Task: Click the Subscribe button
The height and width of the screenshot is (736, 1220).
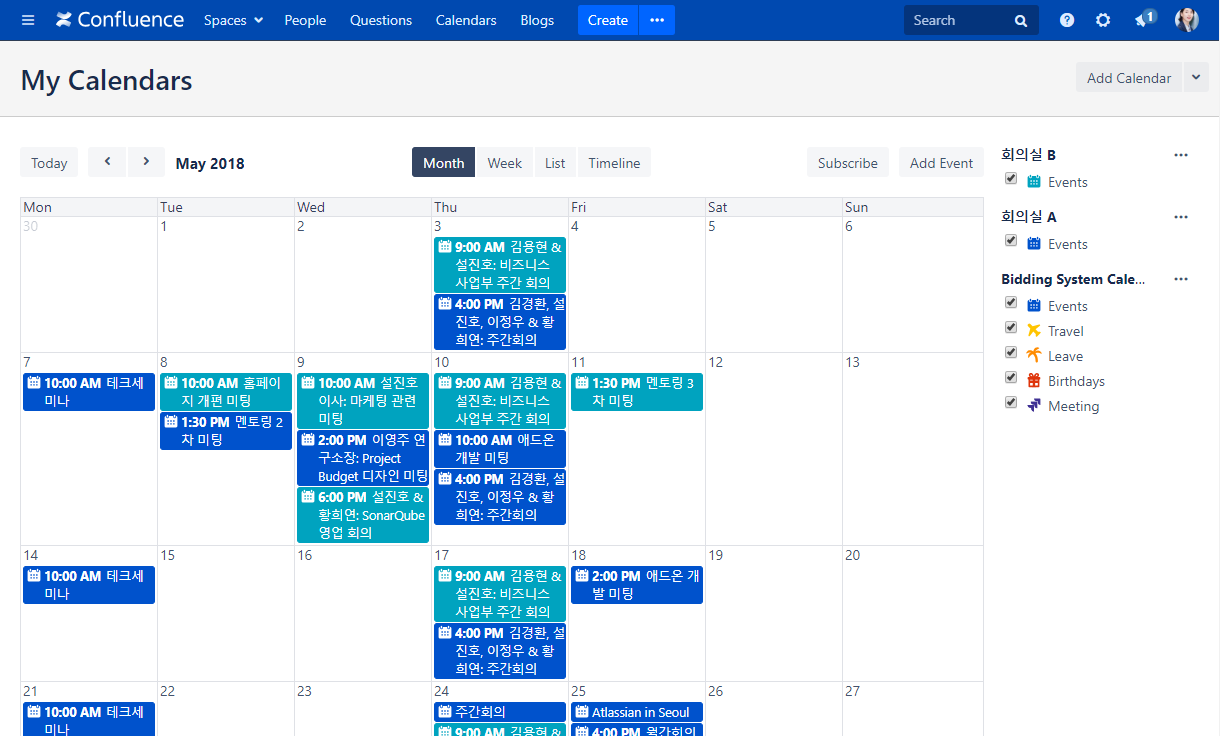Action: tap(847, 163)
